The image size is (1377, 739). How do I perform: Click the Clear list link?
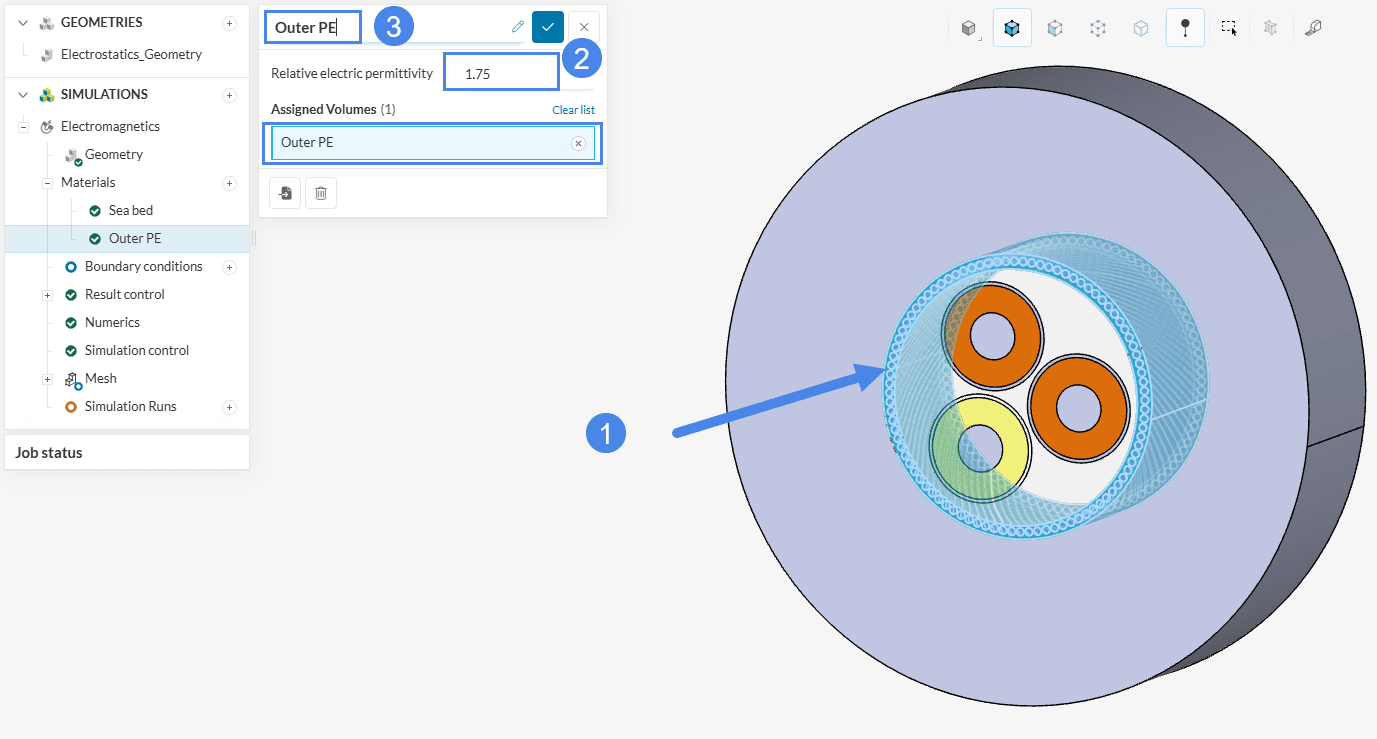pos(573,110)
